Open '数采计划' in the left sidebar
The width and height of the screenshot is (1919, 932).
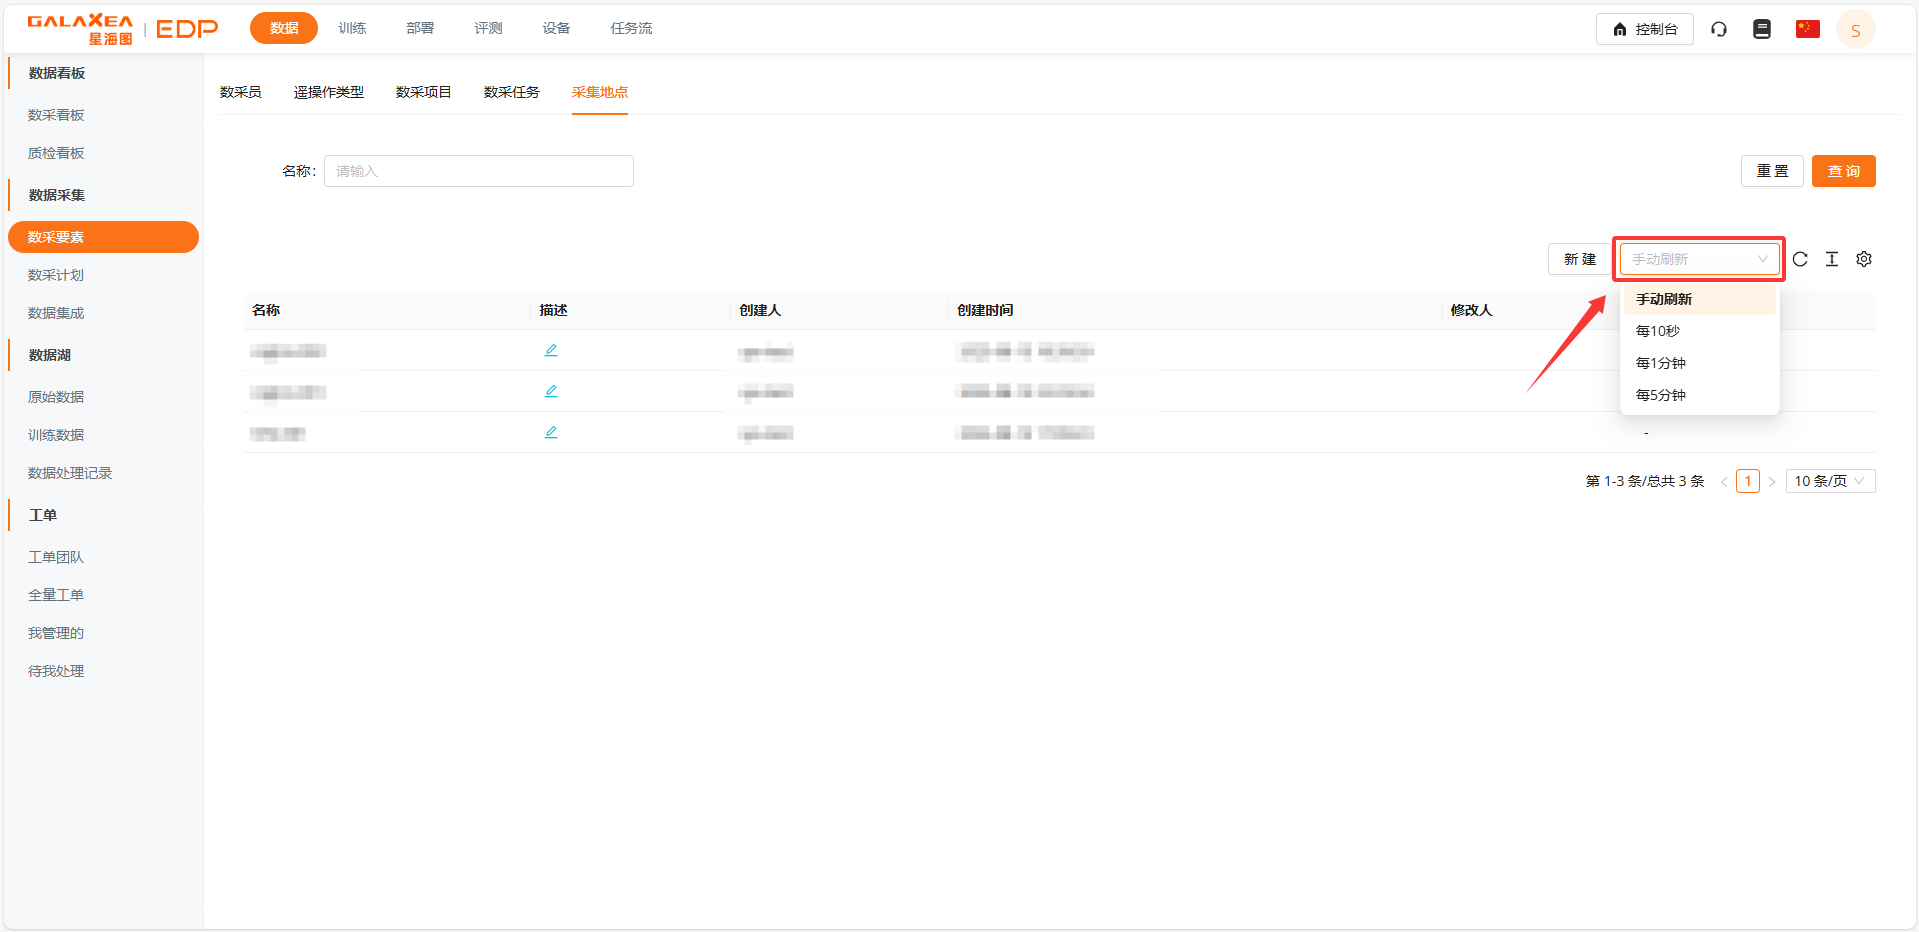pos(56,275)
